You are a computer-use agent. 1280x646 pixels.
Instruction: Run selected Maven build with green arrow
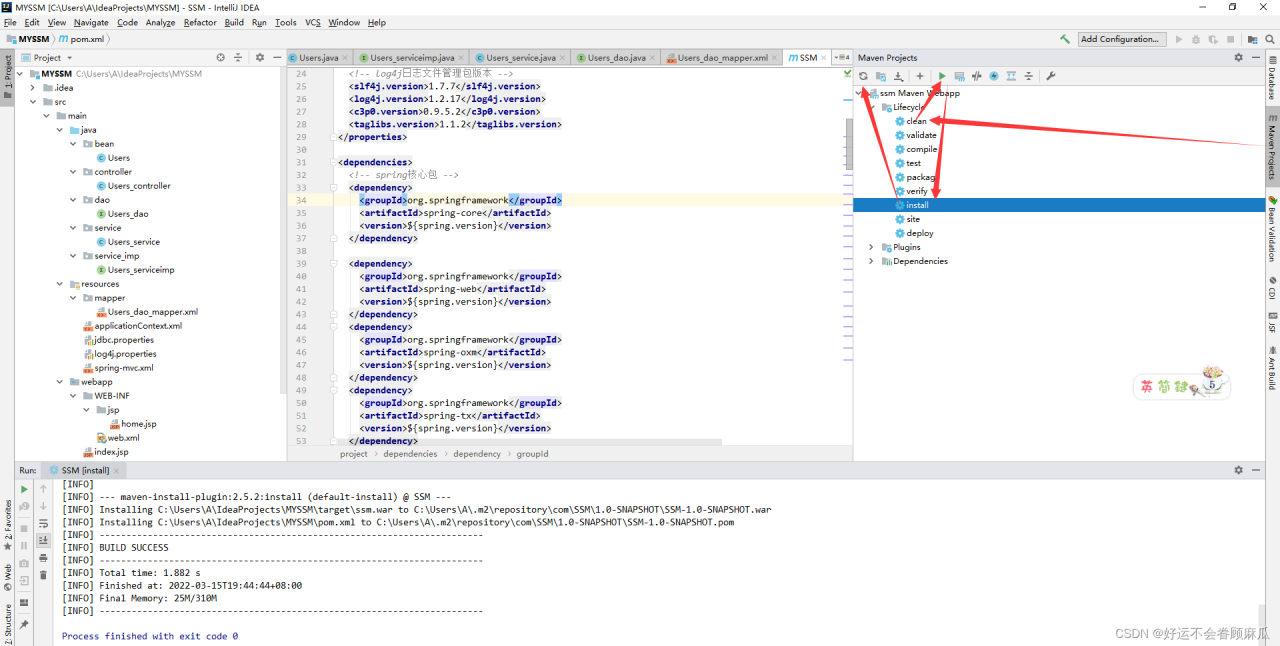coord(942,76)
